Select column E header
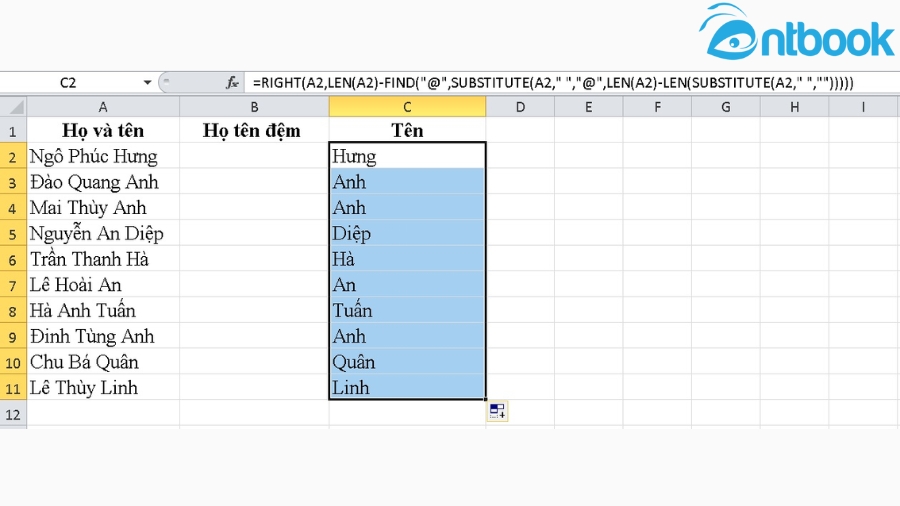 point(588,107)
